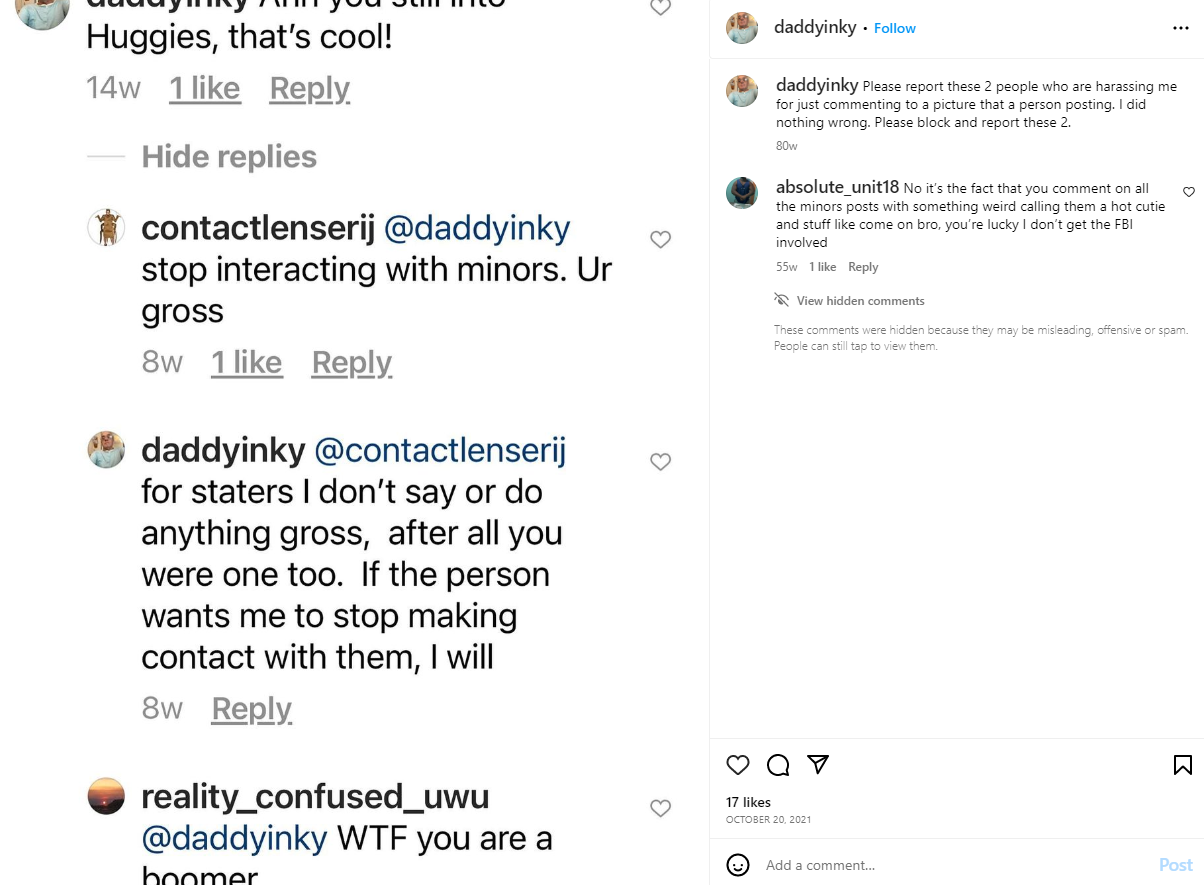The height and width of the screenshot is (885, 1204).
Task: Share post with paper plane icon
Action: click(818, 765)
